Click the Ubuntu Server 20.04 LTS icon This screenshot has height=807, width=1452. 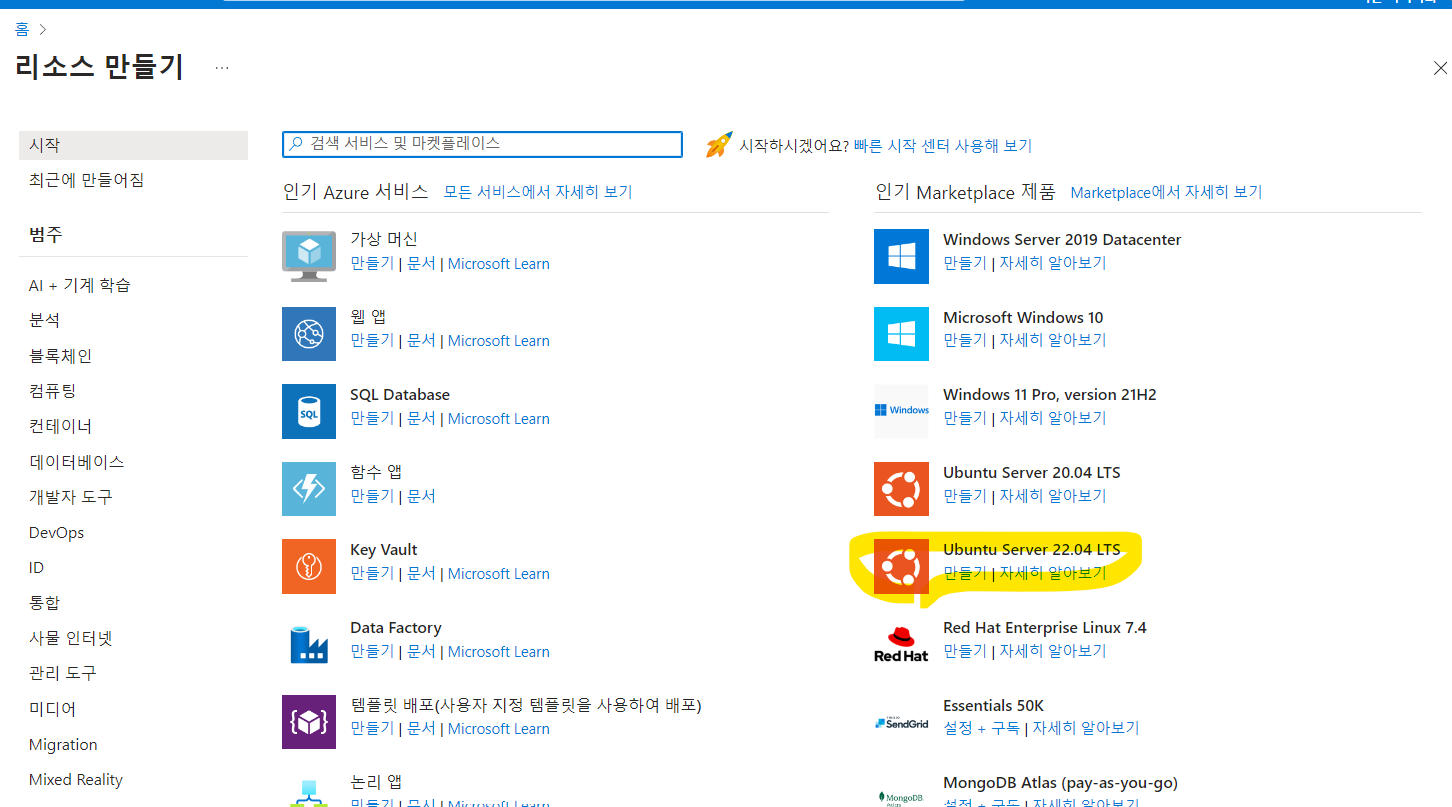pos(901,489)
